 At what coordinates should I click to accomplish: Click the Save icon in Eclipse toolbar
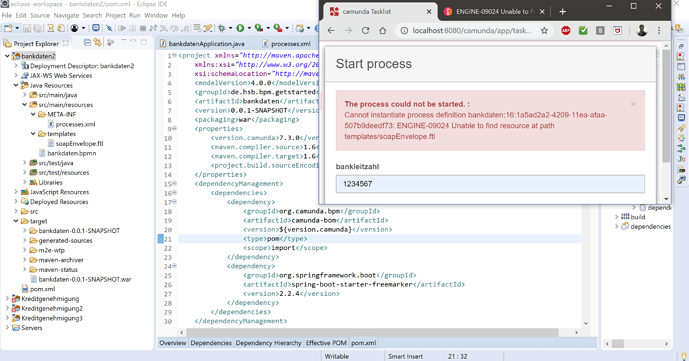(x=27, y=28)
